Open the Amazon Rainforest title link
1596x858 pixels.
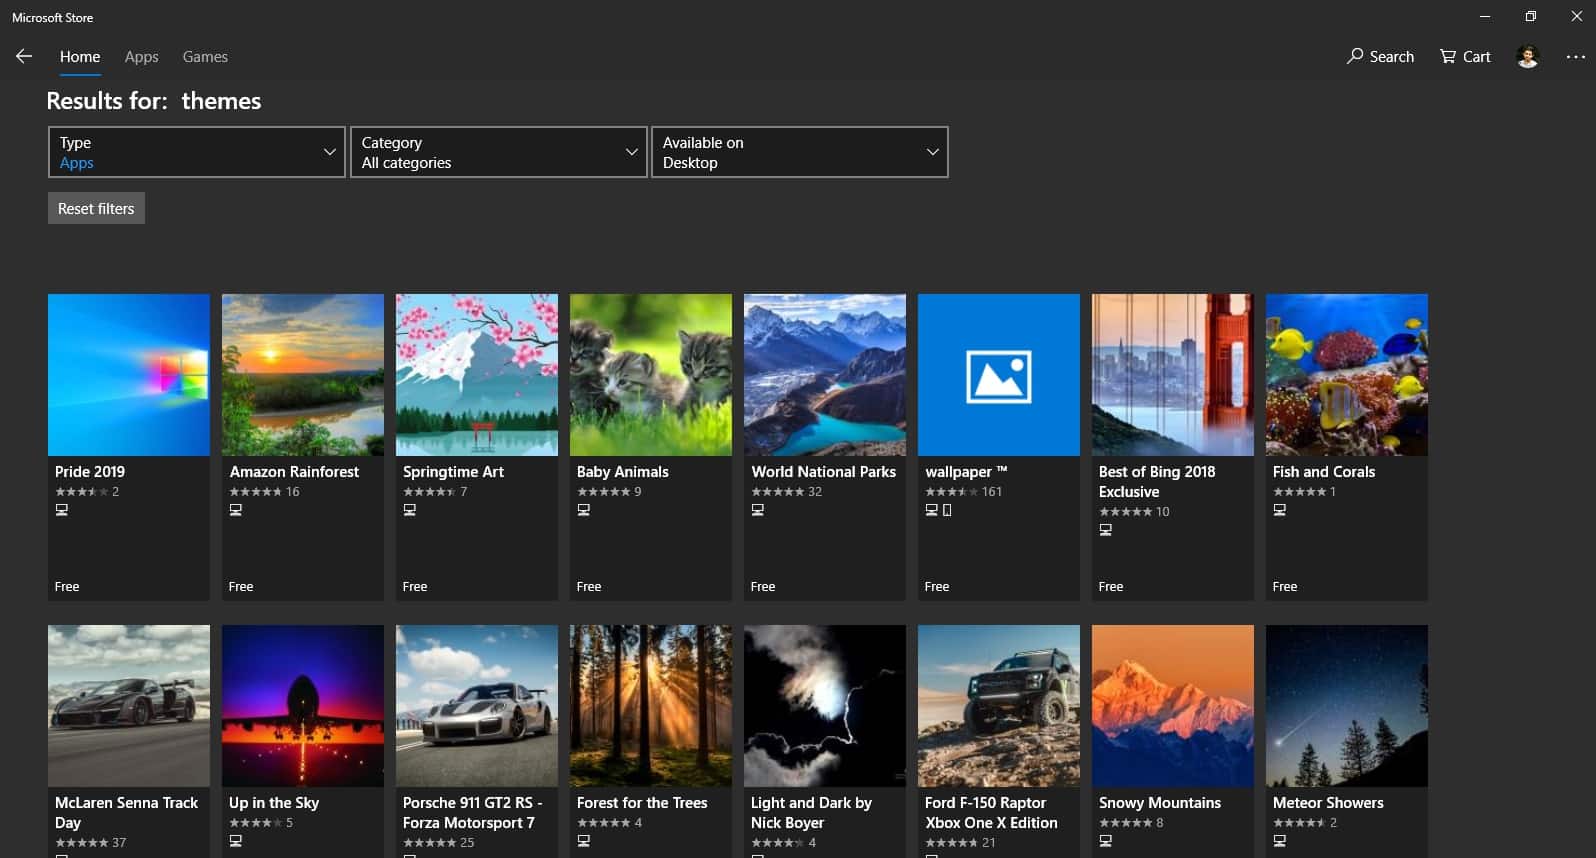coord(294,472)
